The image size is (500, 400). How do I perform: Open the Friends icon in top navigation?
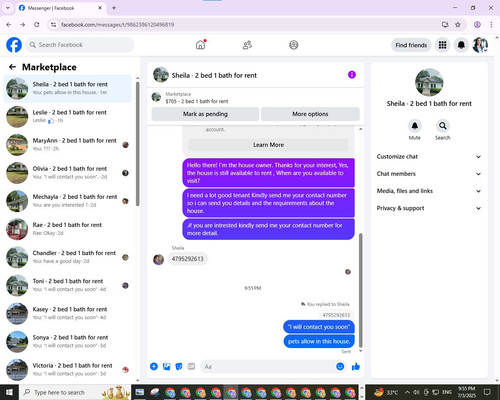coord(247,45)
